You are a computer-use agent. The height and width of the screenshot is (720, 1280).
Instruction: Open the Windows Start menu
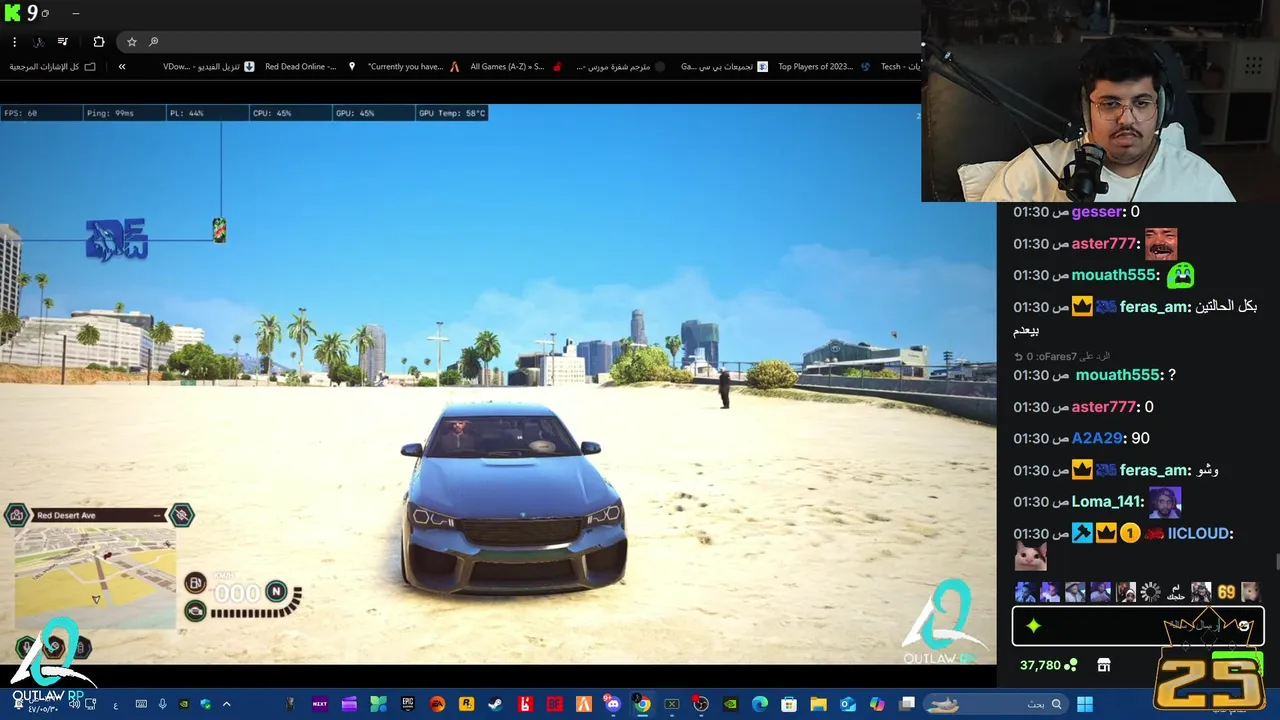pyautogui.click(x=1085, y=705)
